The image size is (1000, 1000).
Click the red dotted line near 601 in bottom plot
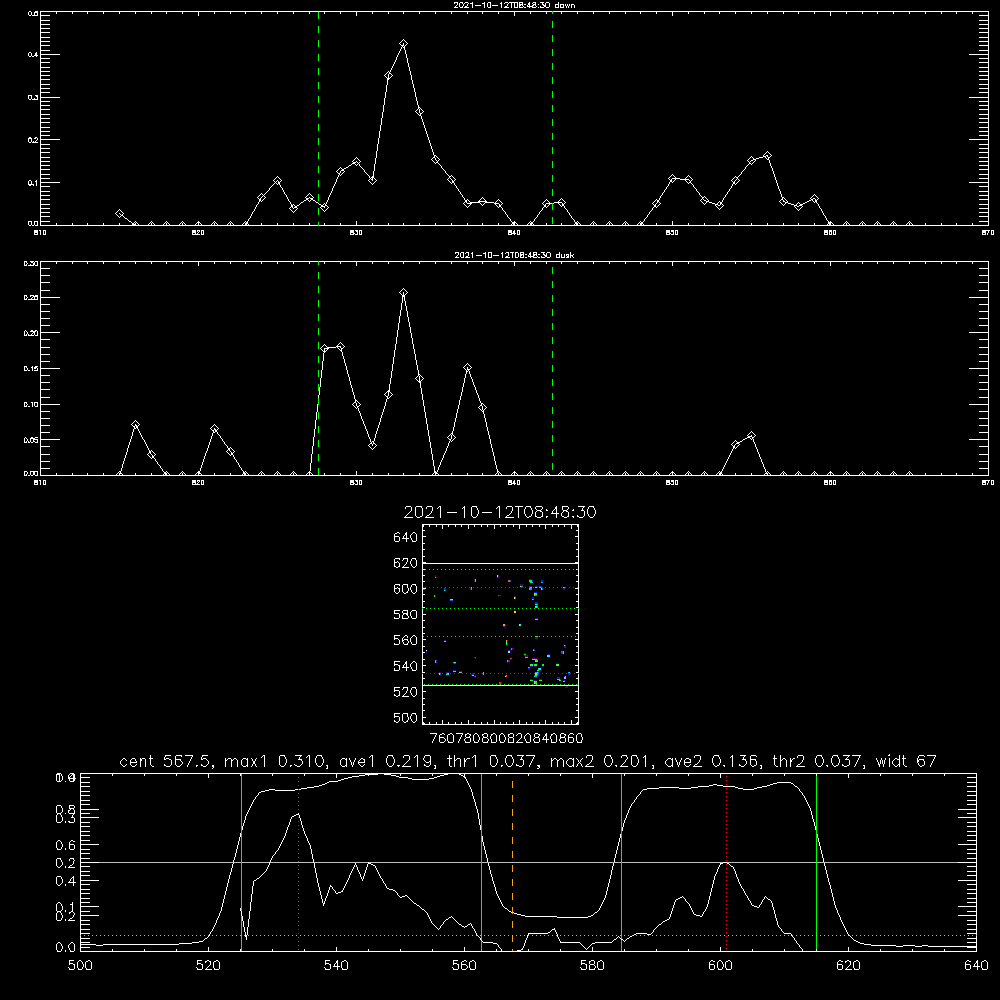coord(726,862)
